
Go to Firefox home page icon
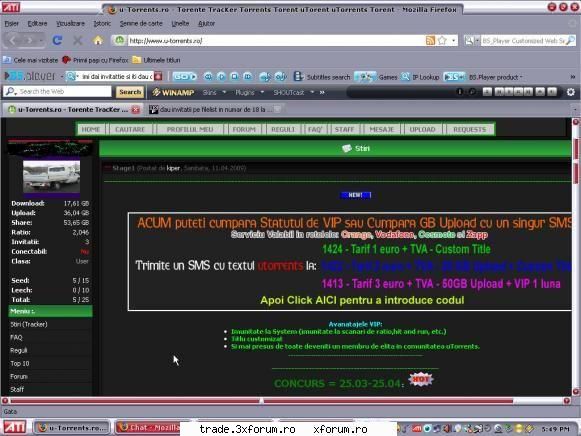pos(98,40)
